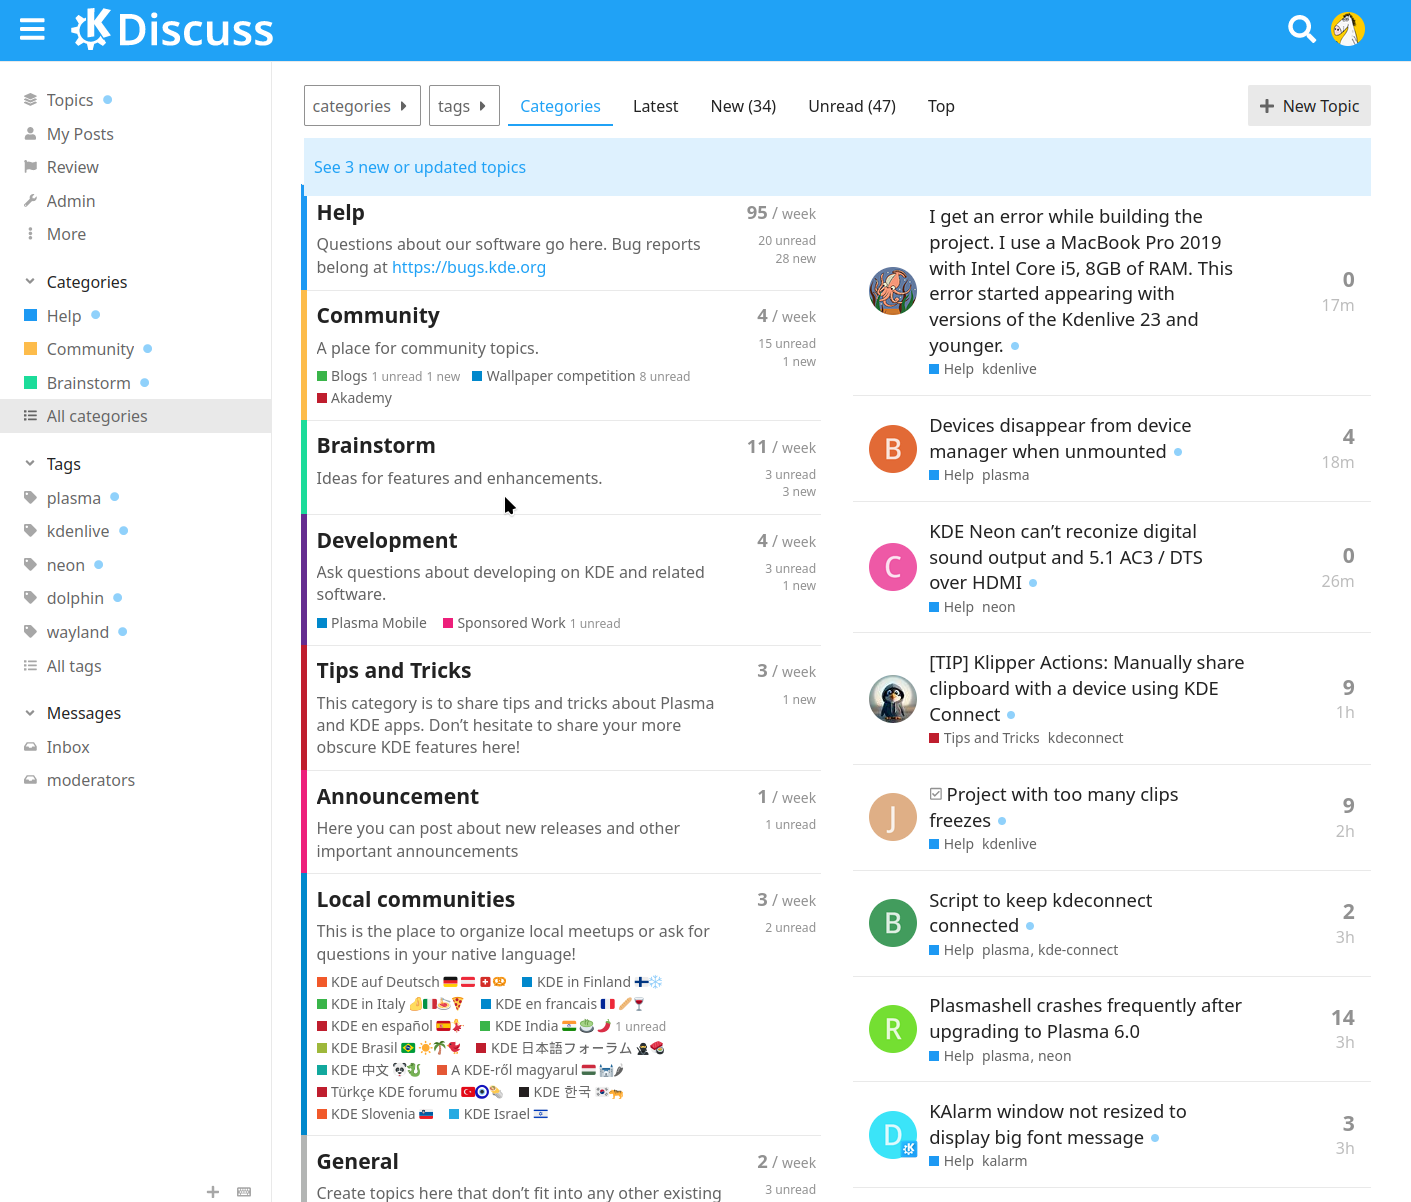Click the More vertical dots icon

click(30, 234)
